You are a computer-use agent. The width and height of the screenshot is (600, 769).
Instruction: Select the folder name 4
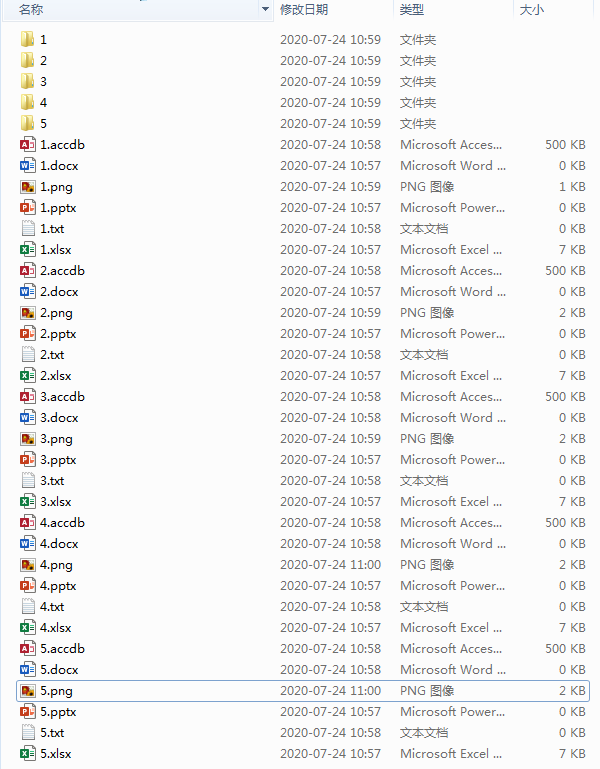click(44, 103)
